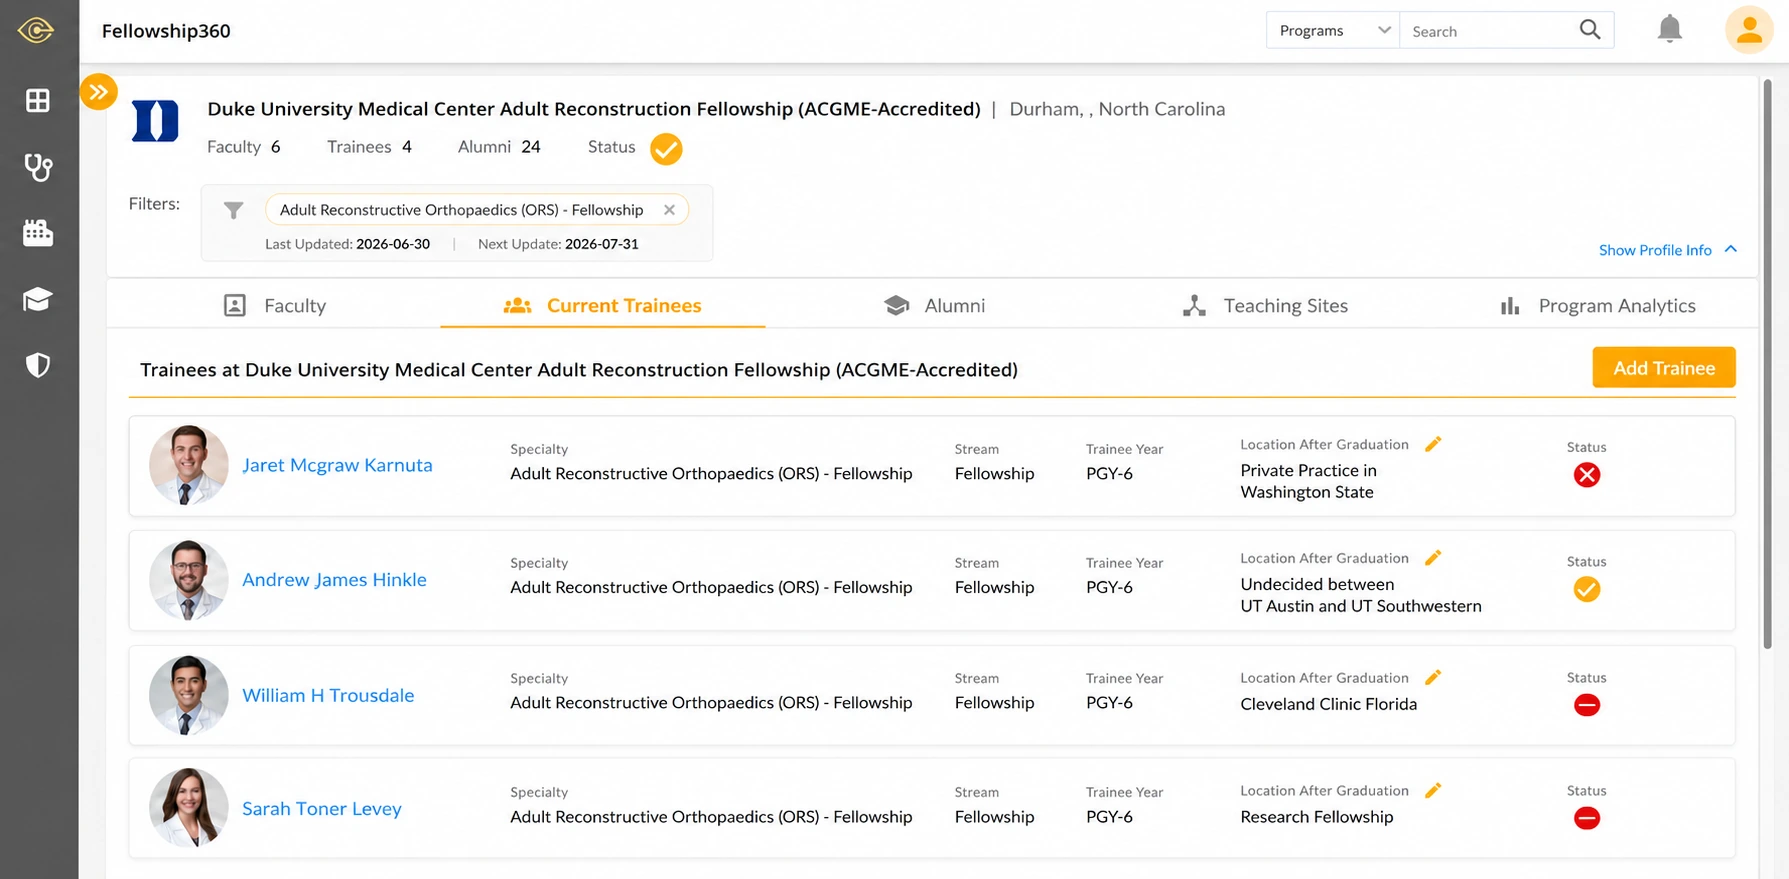Image resolution: width=1789 pixels, height=879 pixels.
Task: Open Sarah Toner Levey profile link
Action: (x=322, y=809)
